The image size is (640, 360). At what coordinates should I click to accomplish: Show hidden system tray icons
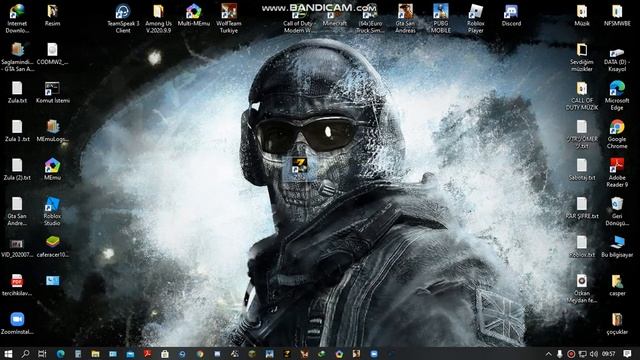tap(548, 354)
